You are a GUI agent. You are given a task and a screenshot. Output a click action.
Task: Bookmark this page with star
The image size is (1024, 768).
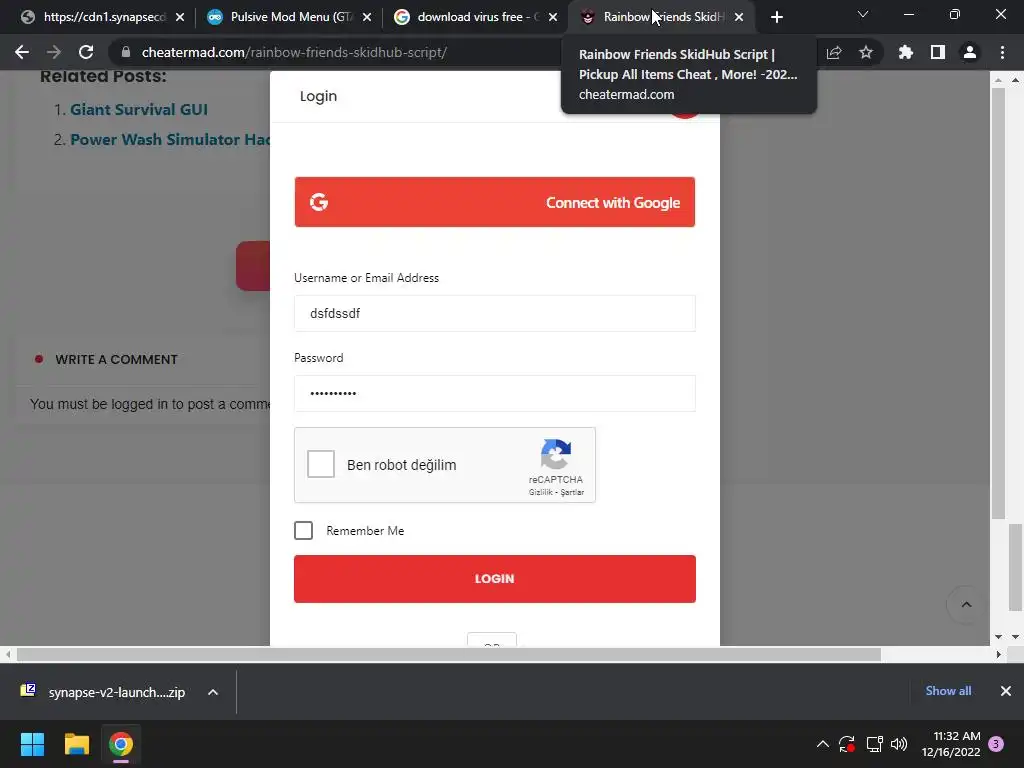click(x=866, y=52)
